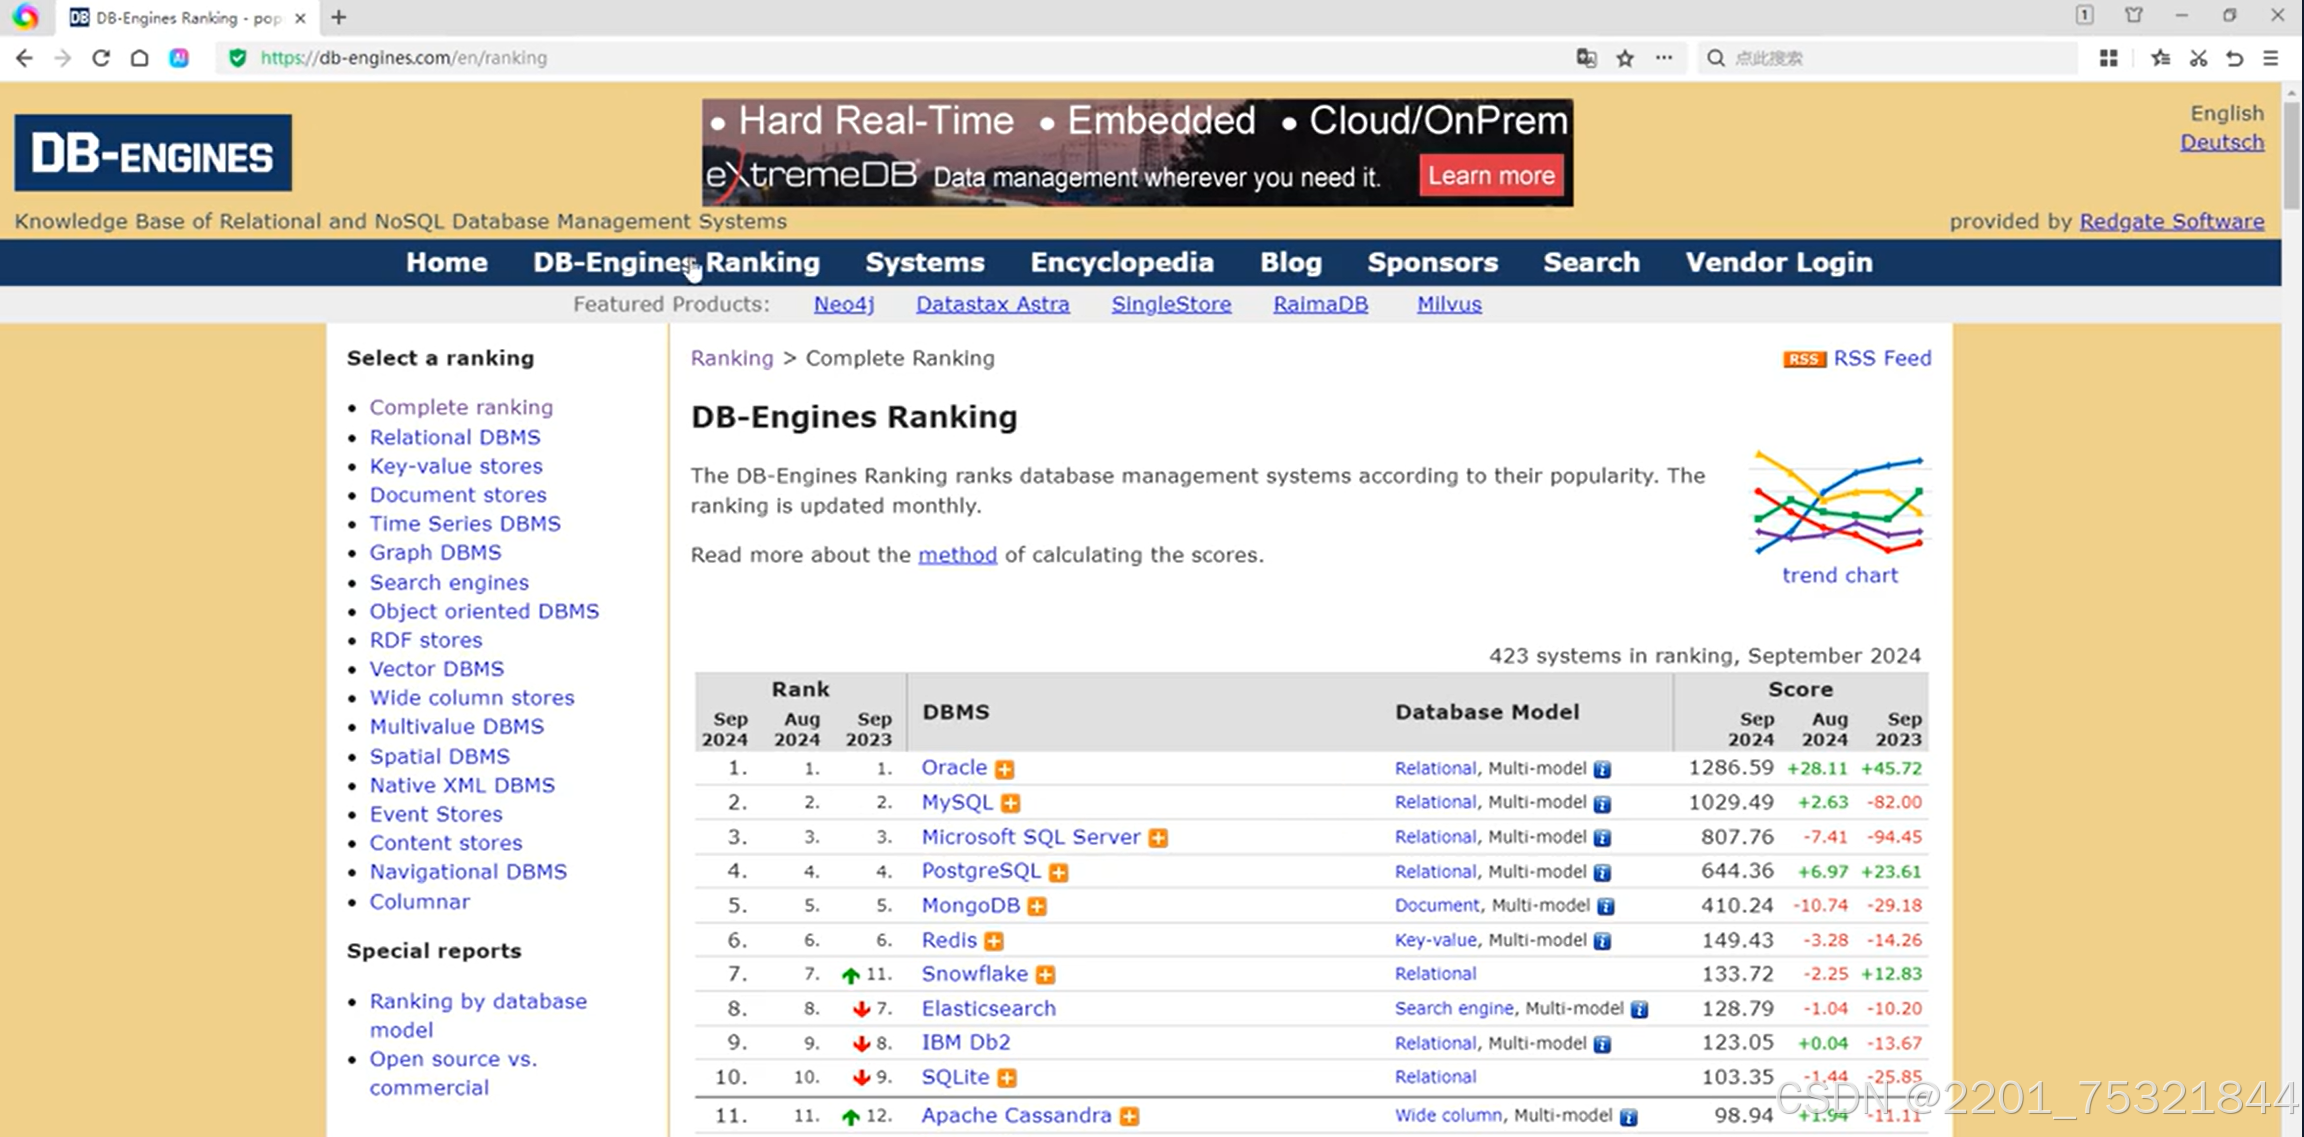Open browser hamburger menu
The width and height of the screenshot is (2304, 1137).
coord(2271,58)
